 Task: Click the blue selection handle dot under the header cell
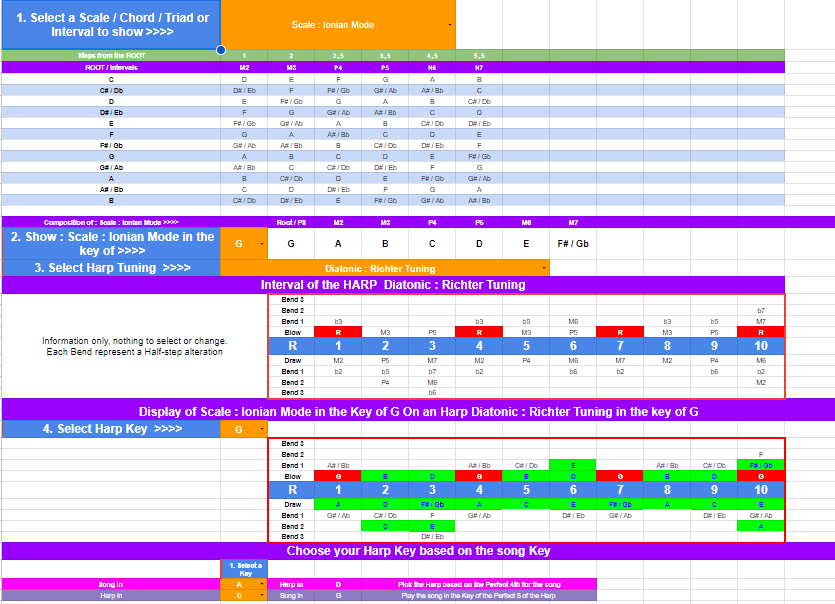220,49
